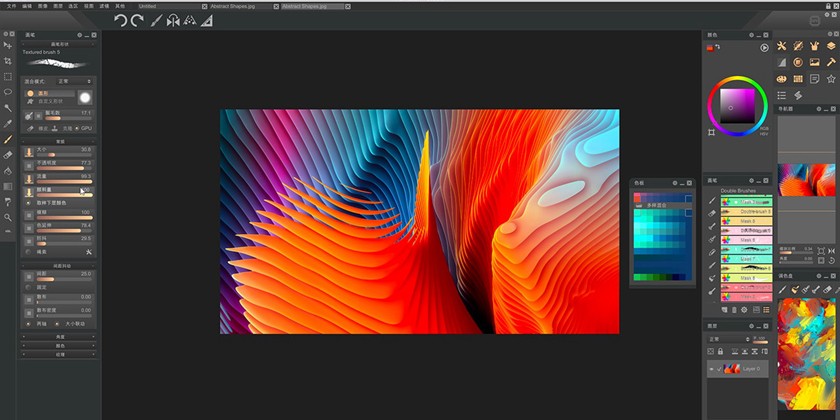
Task: Expand the 角度 section in brush panel
Action: coord(59,337)
